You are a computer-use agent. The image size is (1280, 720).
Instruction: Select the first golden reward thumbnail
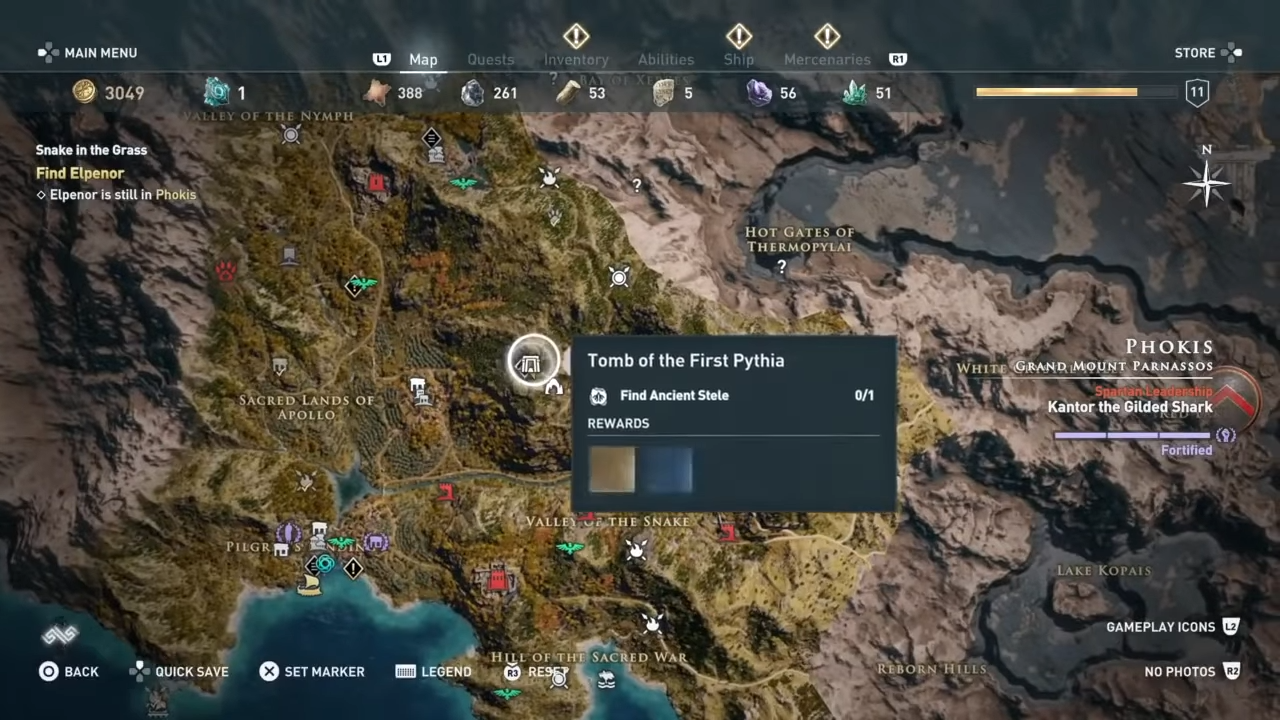[x=612, y=469]
